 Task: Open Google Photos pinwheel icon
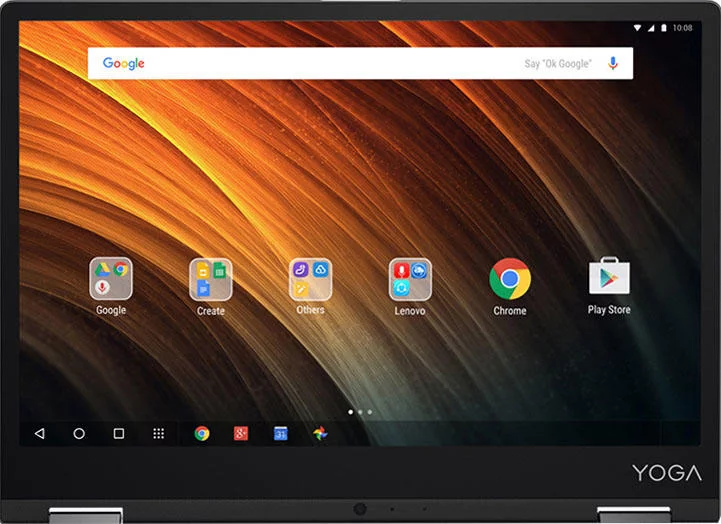tap(320, 433)
